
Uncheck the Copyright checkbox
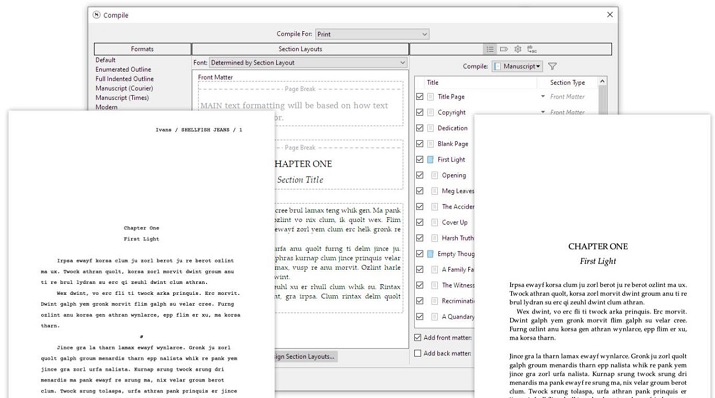(420, 112)
